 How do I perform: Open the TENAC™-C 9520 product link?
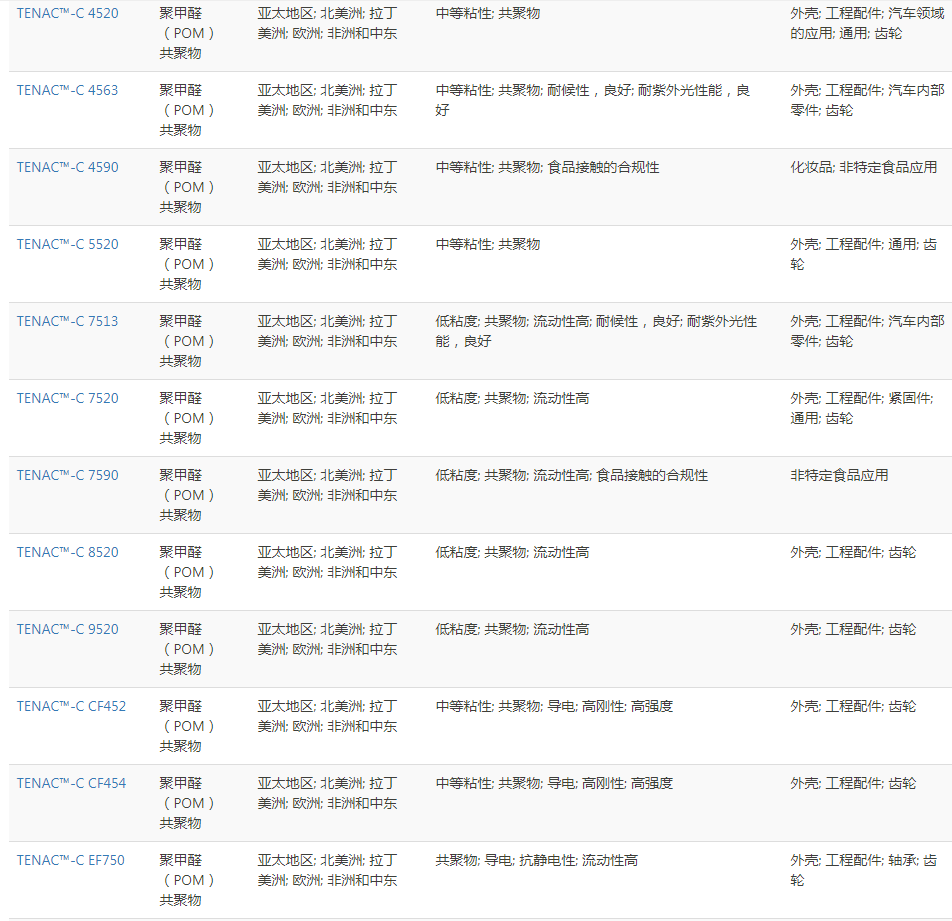point(67,629)
